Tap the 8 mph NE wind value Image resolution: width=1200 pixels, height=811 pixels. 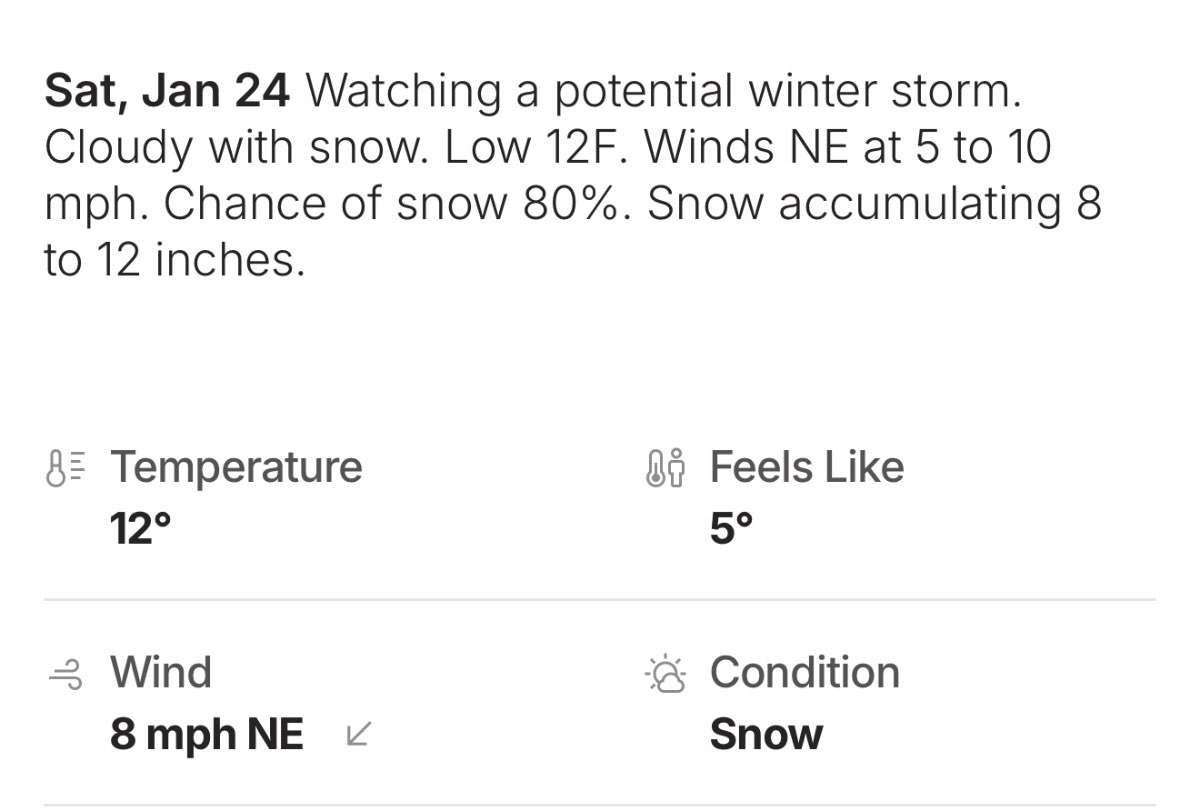tap(206, 735)
